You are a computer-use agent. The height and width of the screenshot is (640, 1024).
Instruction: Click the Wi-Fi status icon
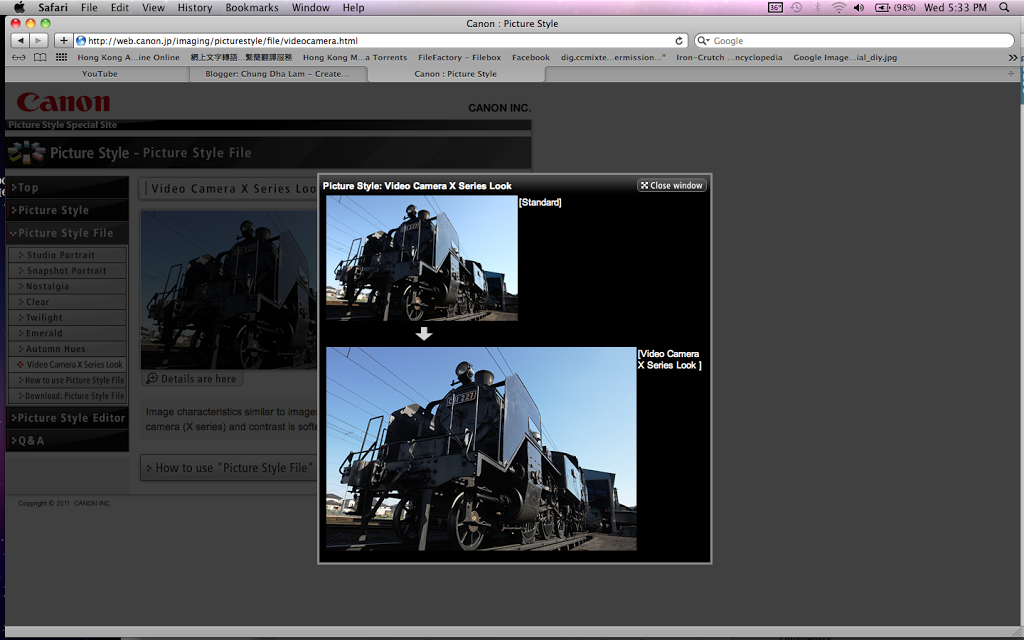(837, 7)
